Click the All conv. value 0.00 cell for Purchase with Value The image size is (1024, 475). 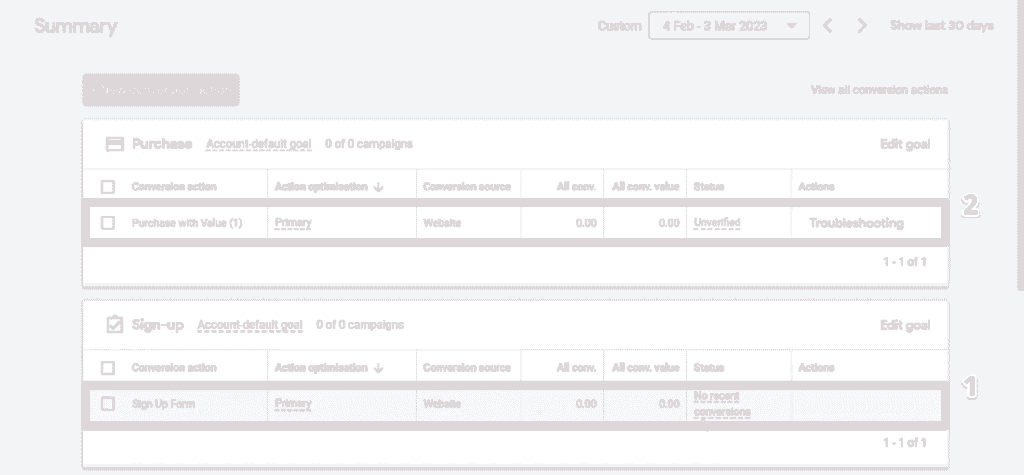click(x=669, y=223)
